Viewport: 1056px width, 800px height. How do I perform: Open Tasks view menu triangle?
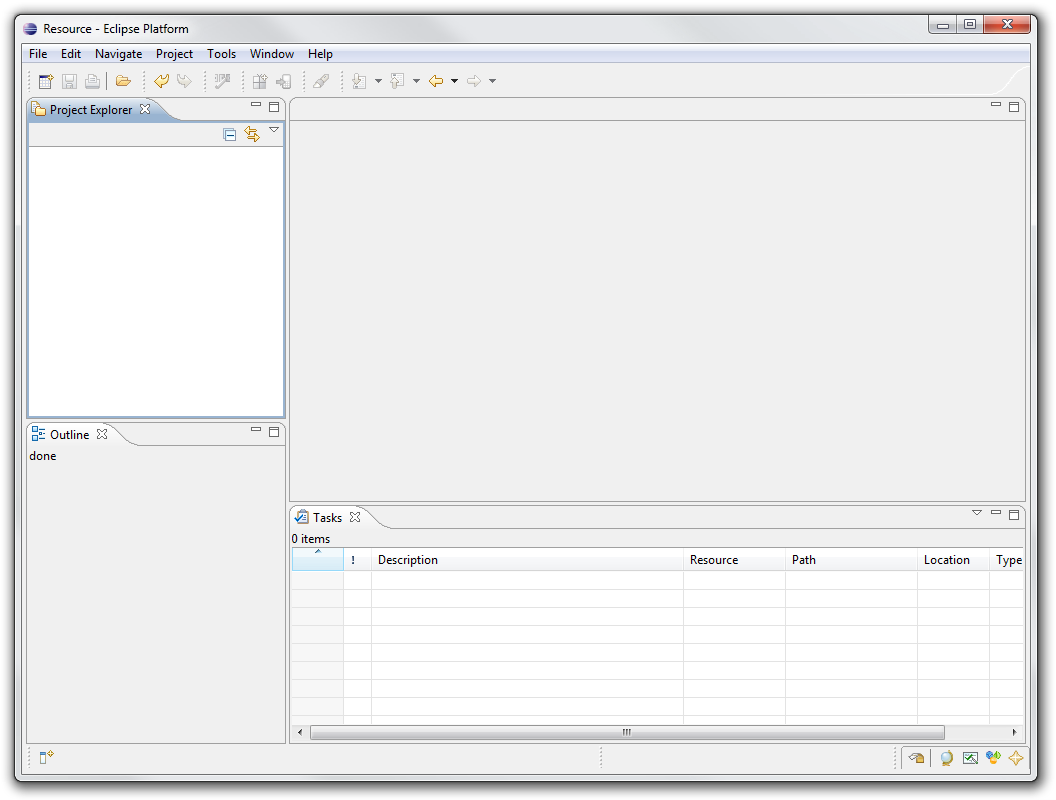coord(977,513)
